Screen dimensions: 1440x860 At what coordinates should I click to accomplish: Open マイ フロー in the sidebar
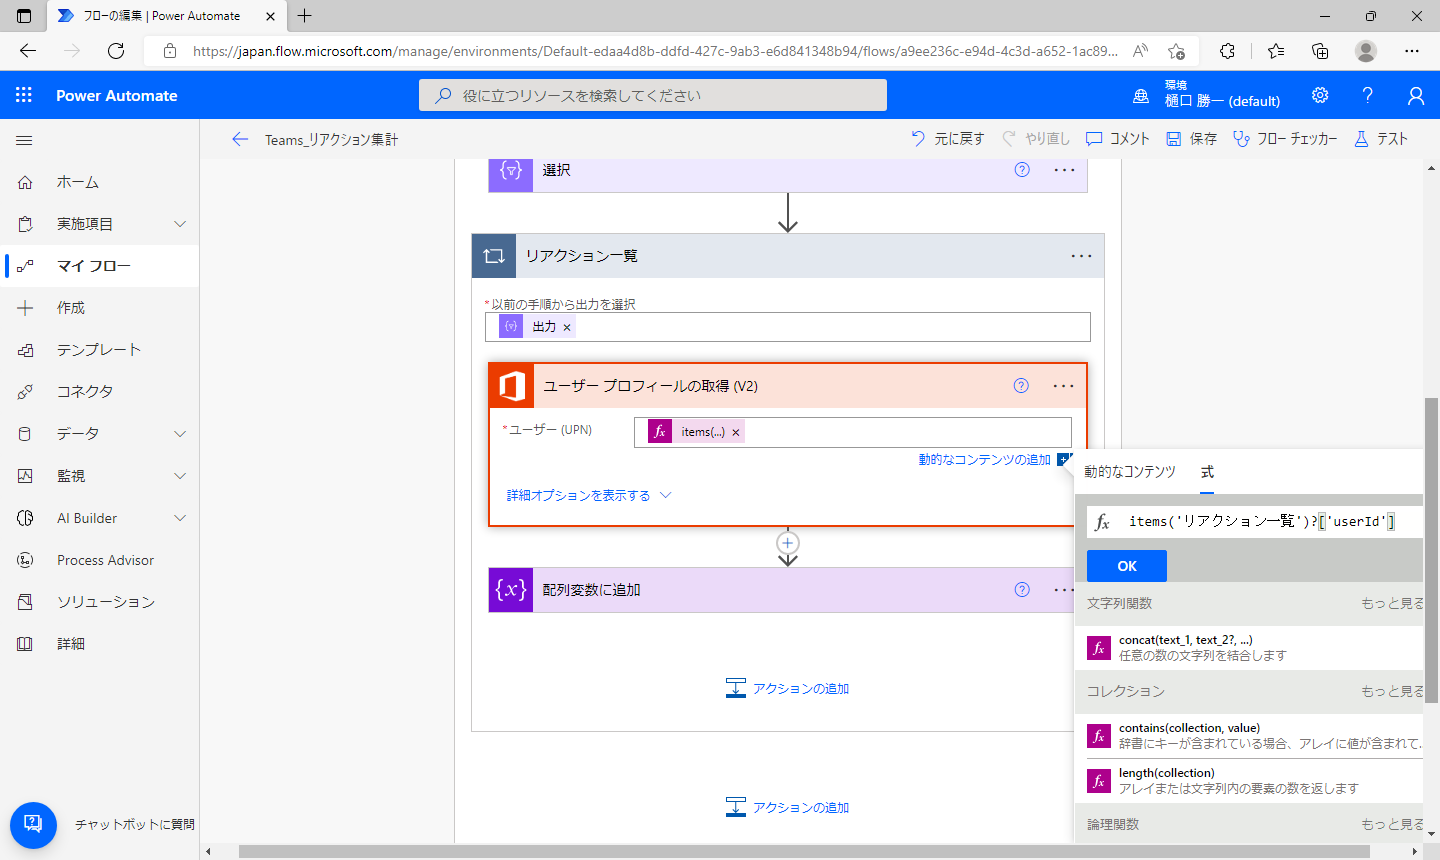(x=94, y=266)
